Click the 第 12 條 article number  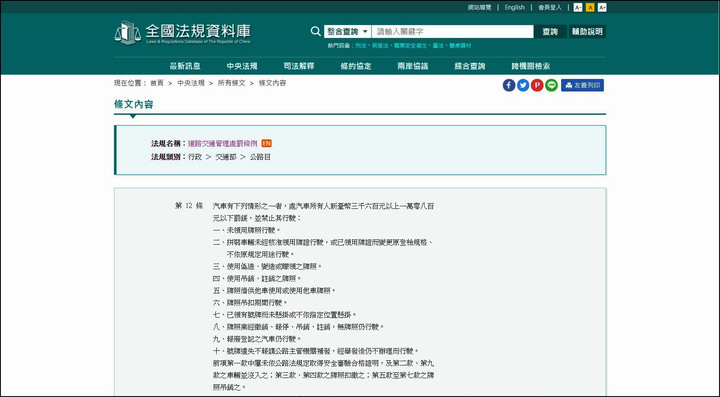[189, 206]
